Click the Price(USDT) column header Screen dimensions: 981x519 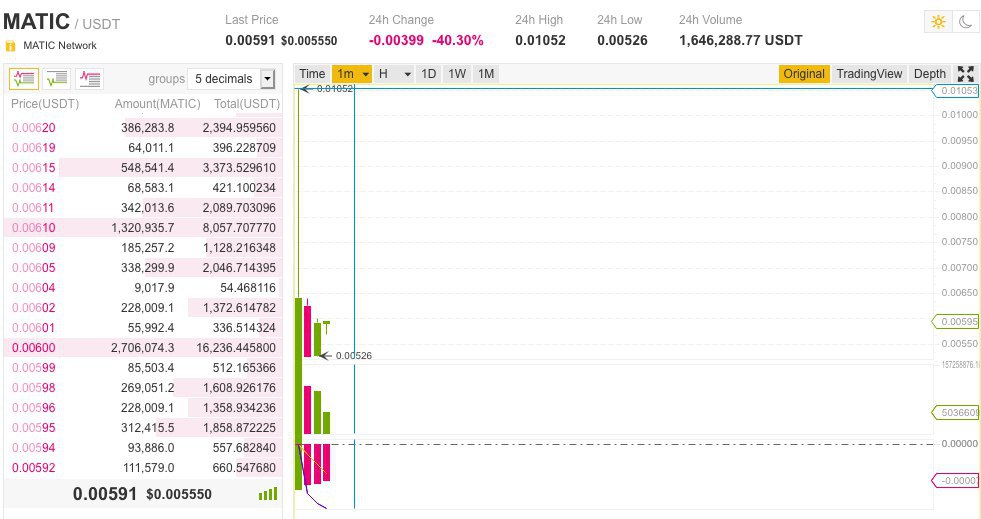pos(45,104)
